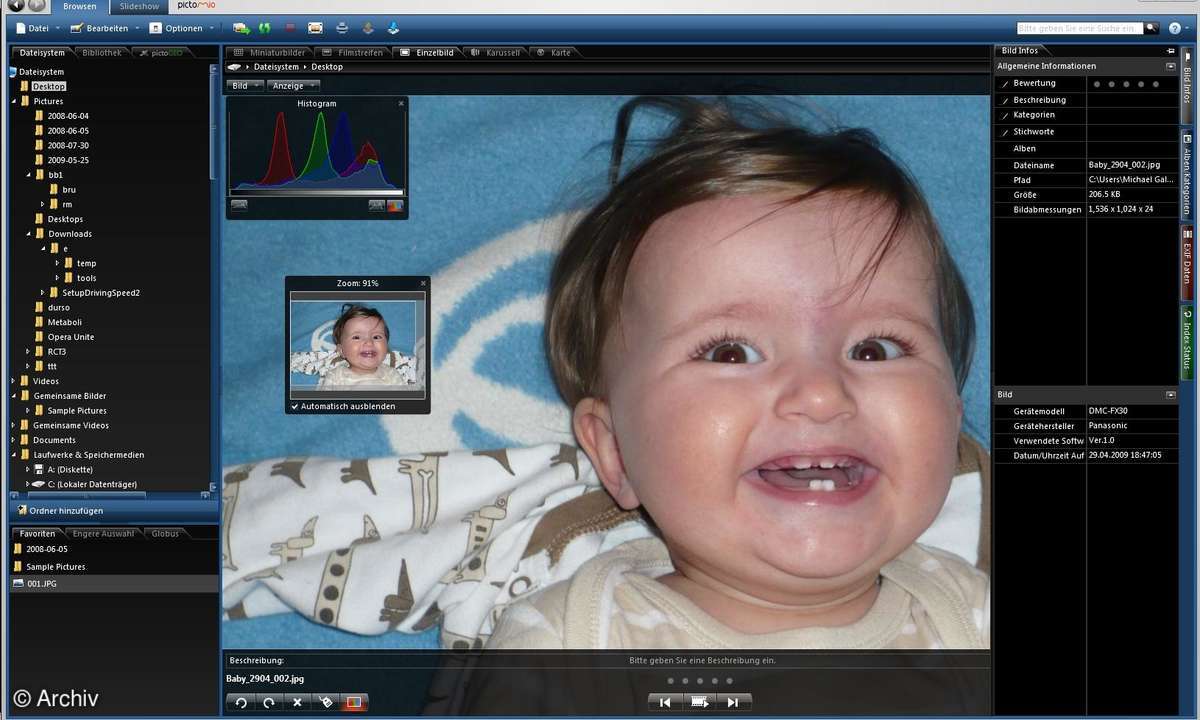Click Desktop in the breadcrumb path
Screen dimensions: 1200x720
click(327, 67)
